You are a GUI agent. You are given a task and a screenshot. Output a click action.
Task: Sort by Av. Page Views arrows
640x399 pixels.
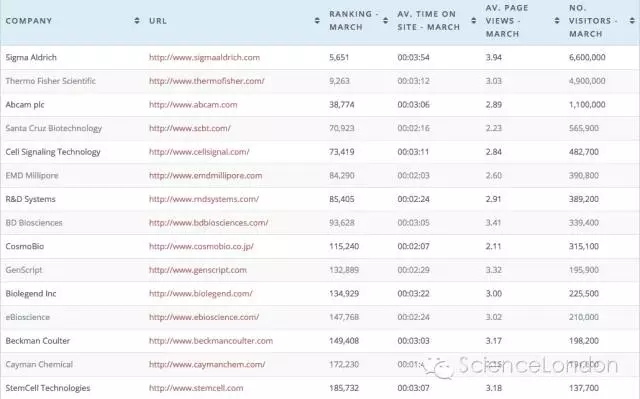(x=557, y=21)
